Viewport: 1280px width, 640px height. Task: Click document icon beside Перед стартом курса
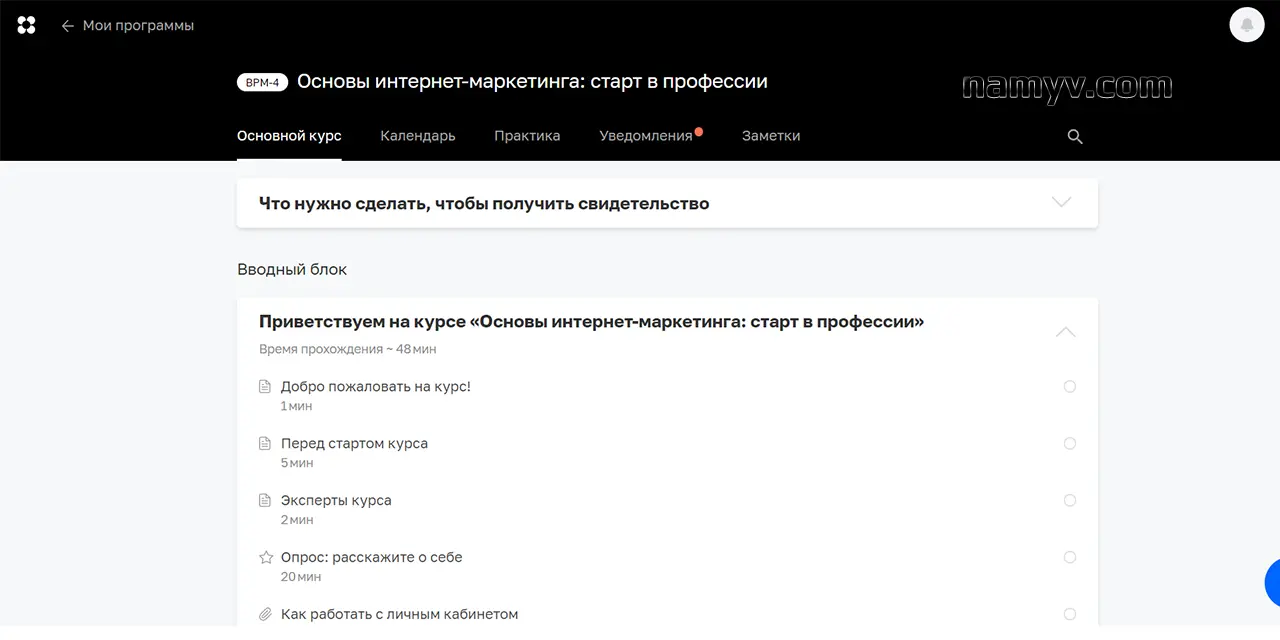point(265,443)
